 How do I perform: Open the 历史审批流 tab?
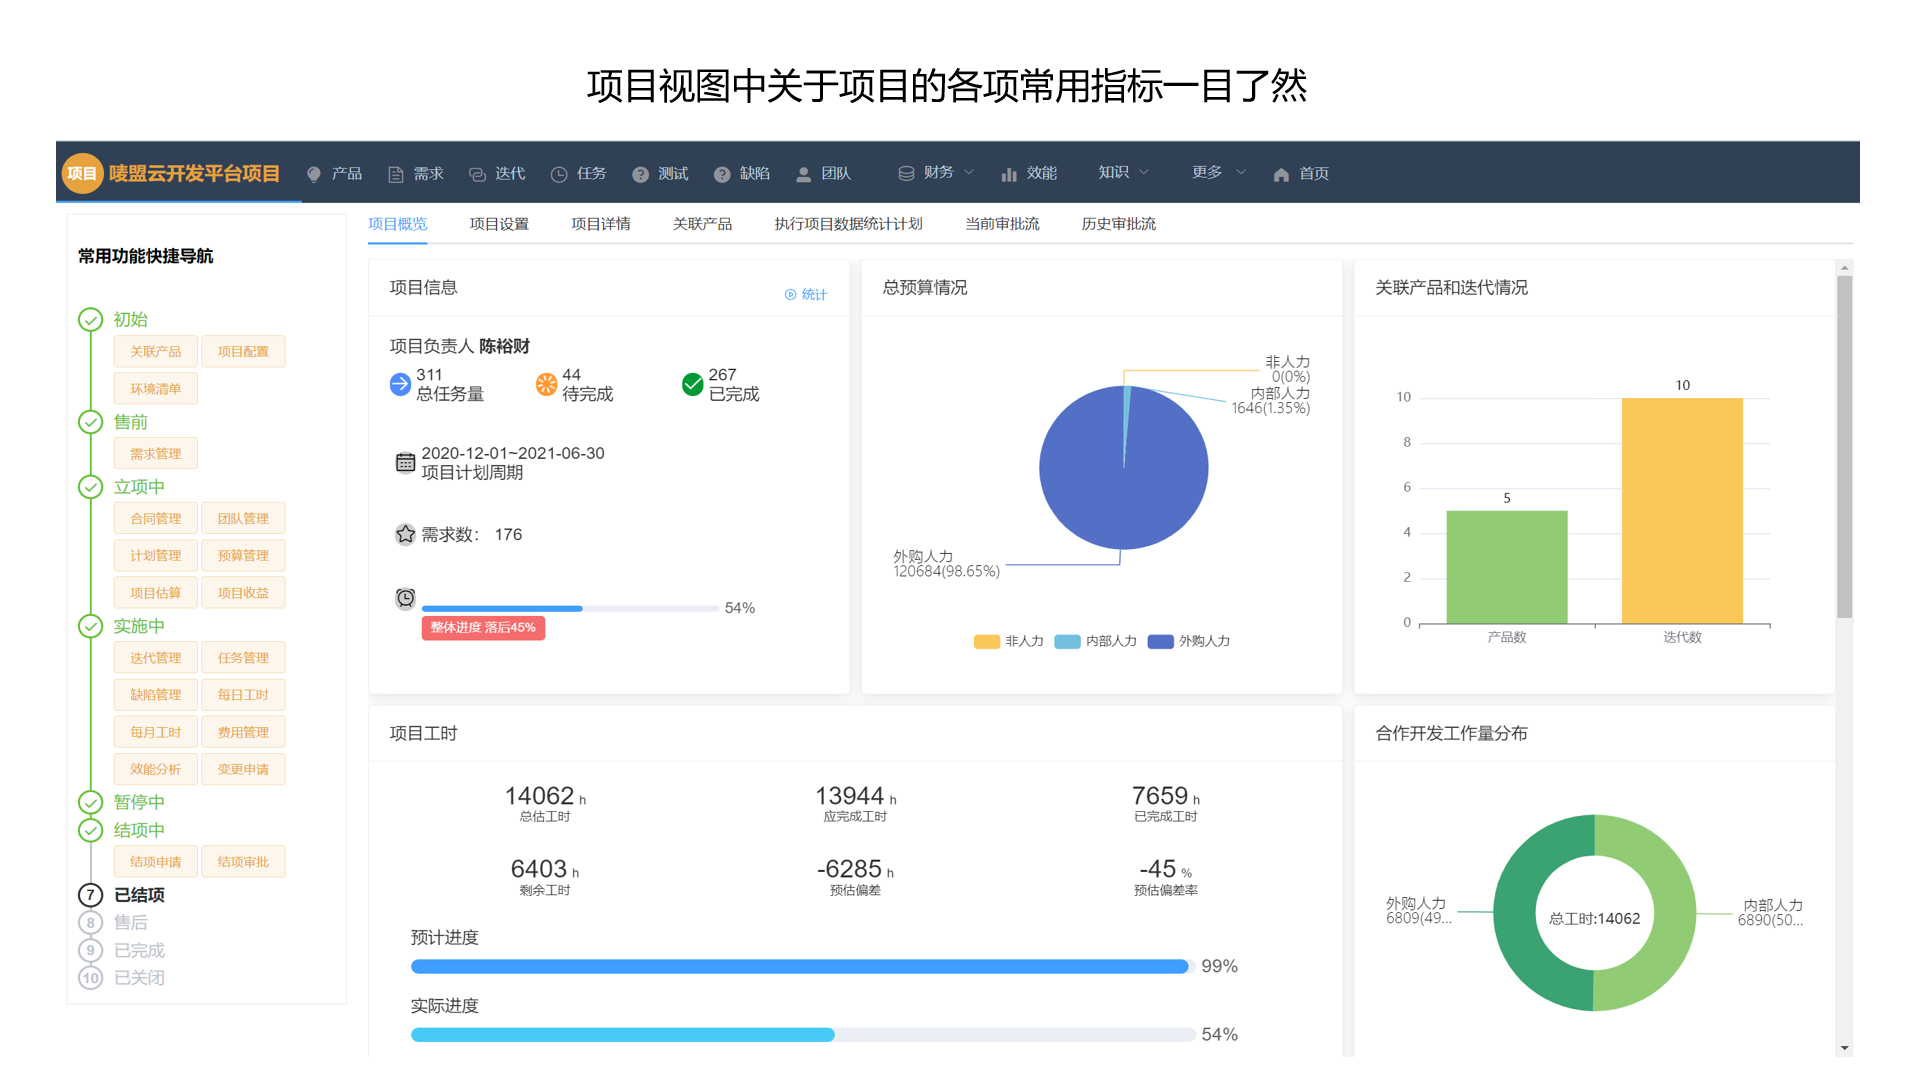(x=1118, y=224)
